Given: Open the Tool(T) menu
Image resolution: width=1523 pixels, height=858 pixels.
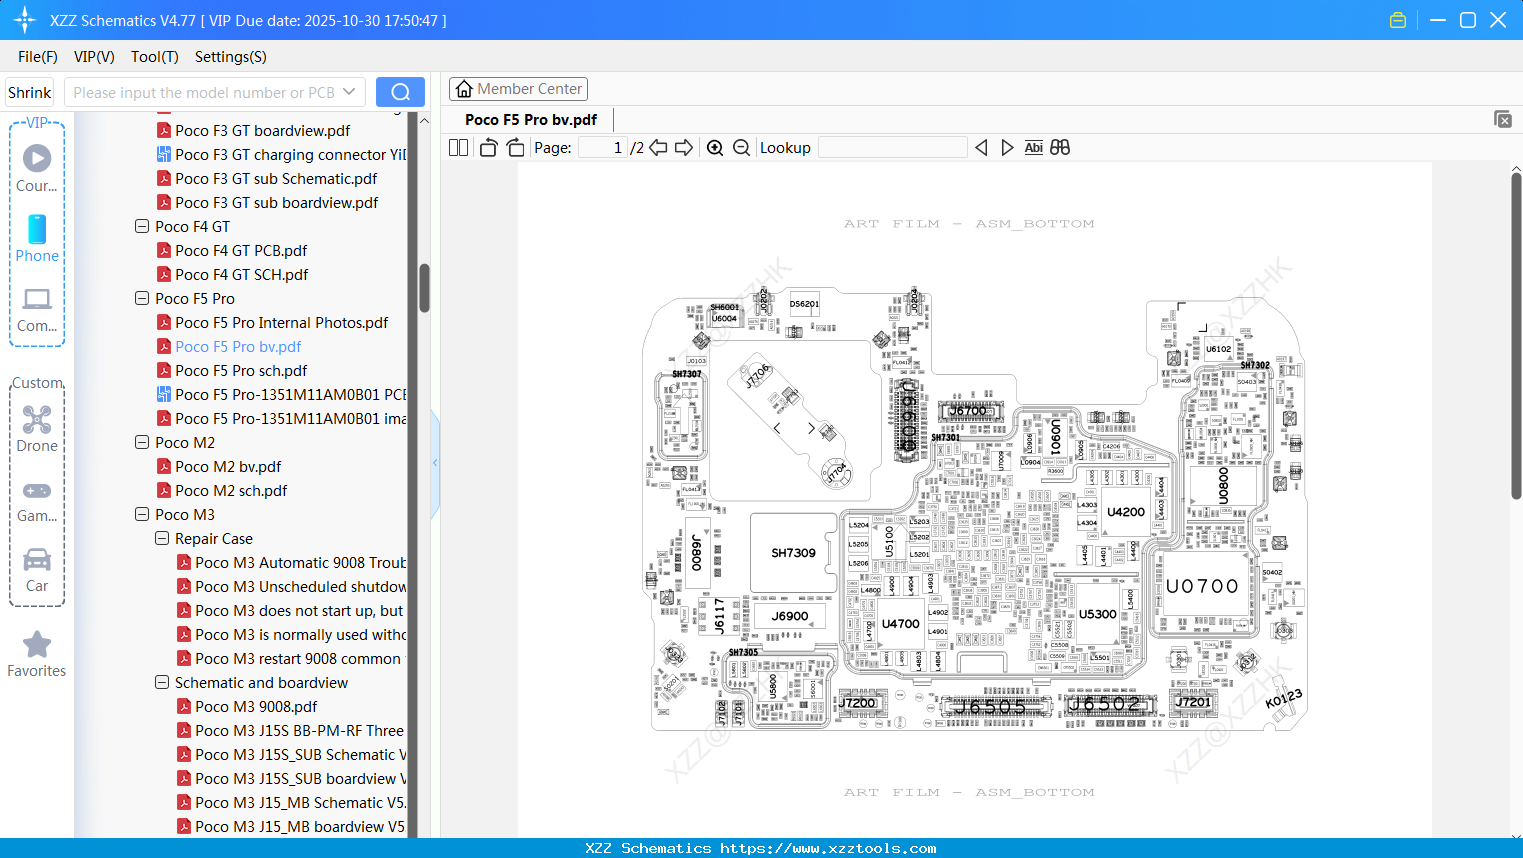Looking at the screenshot, I should pyautogui.click(x=155, y=57).
